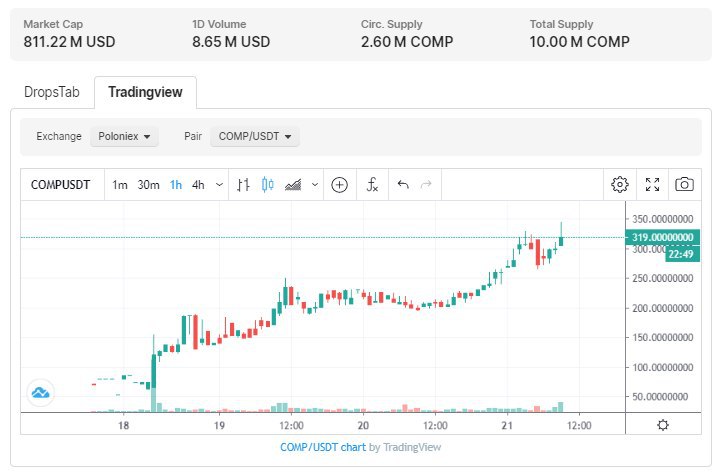Click the Market Cap label
This screenshot has width=725, height=474.
click(x=53, y=24)
